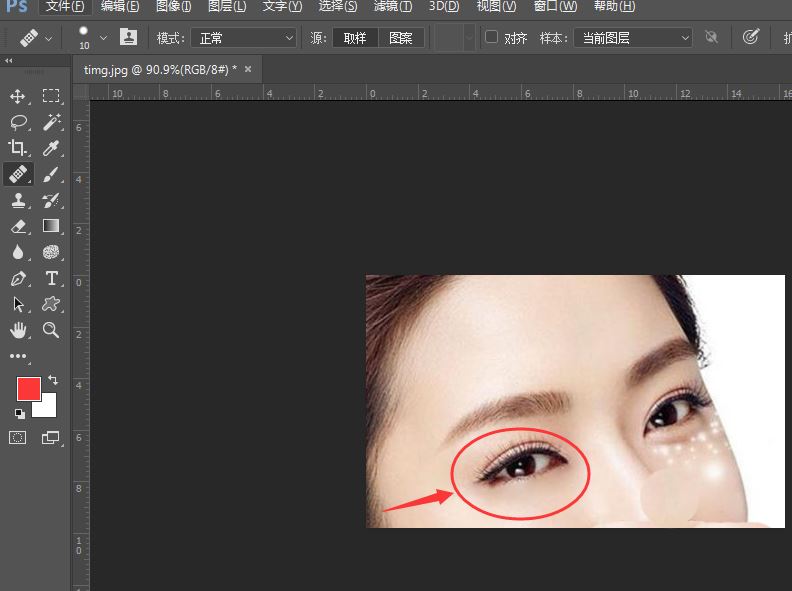The image size is (792, 591).
Task: Select the Zoom tool
Action: pyautogui.click(x=51, y=330)
